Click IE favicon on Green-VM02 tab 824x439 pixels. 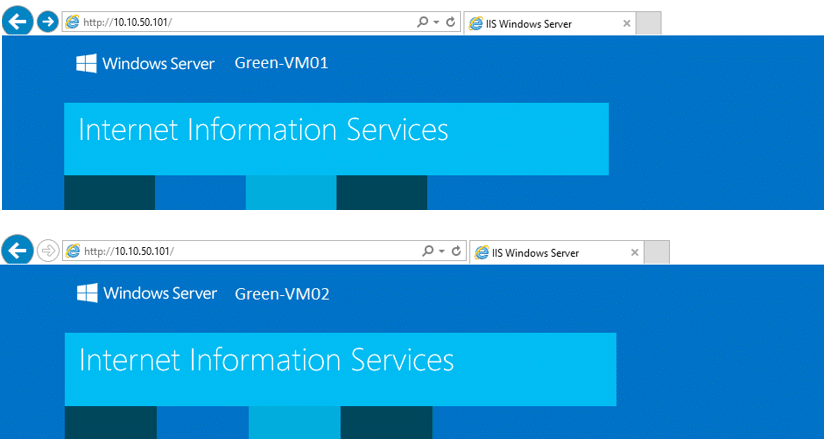(x=481, y=253)
